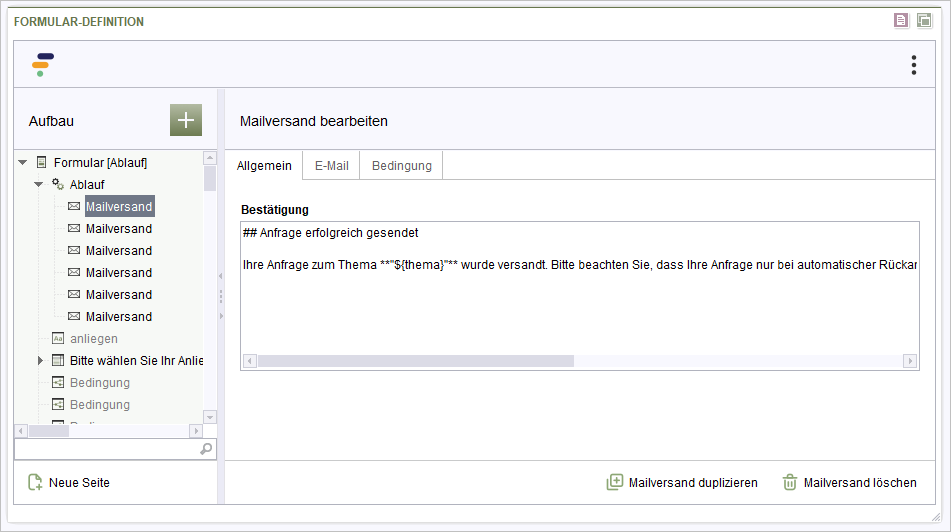The height and width of the screenshot is (532, 951).
Task: Click the table icon beside Bitte wählen Sie
Action: 58,360
